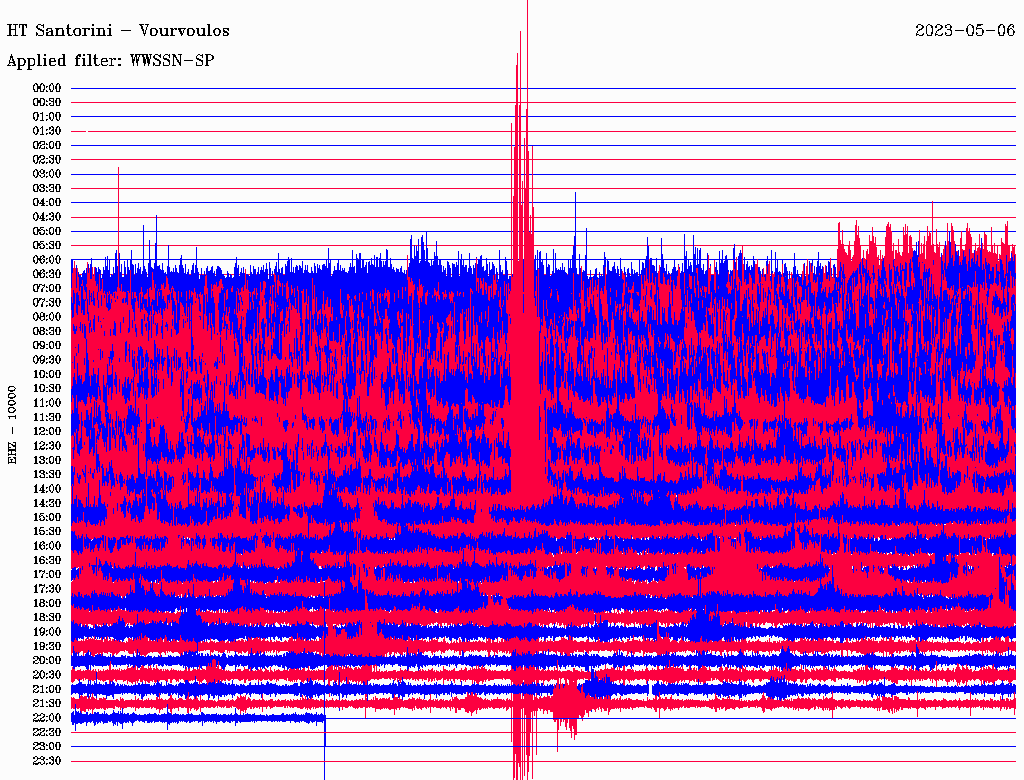Click the time label '09:00'
This screenshot has width=1024, height=780.
47,346
